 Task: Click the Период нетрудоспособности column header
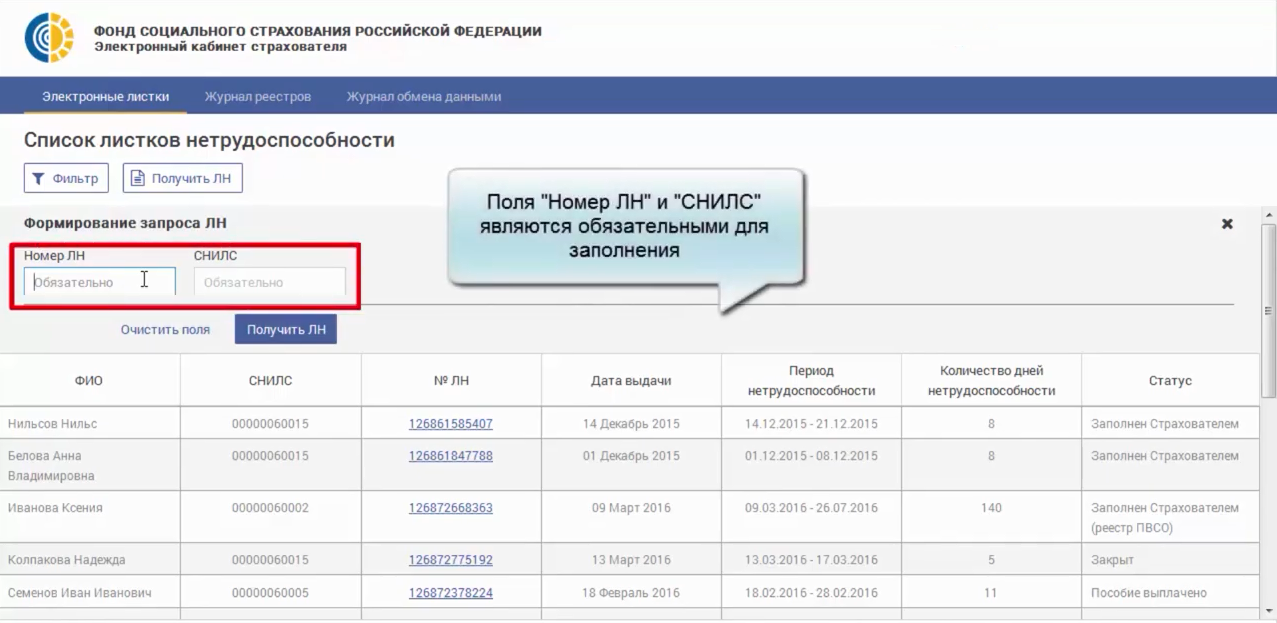coord(811,380)
